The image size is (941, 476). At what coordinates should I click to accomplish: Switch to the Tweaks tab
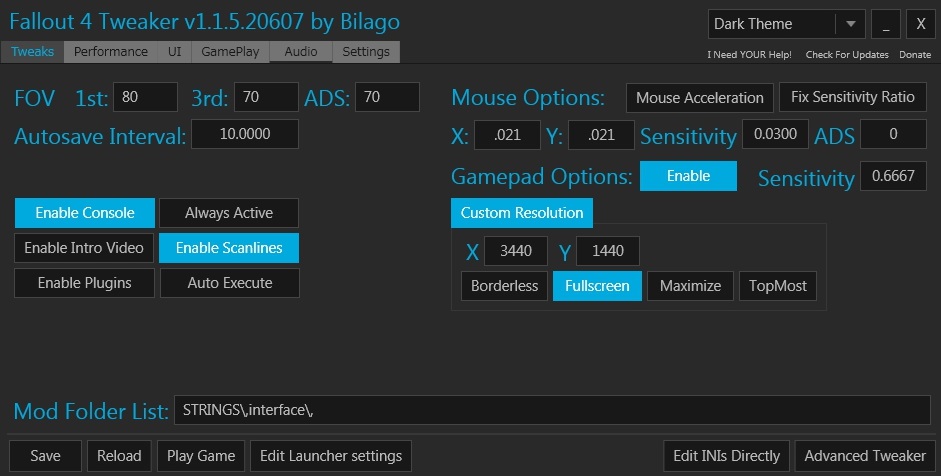pyautogui.click(x=32, y=52)
